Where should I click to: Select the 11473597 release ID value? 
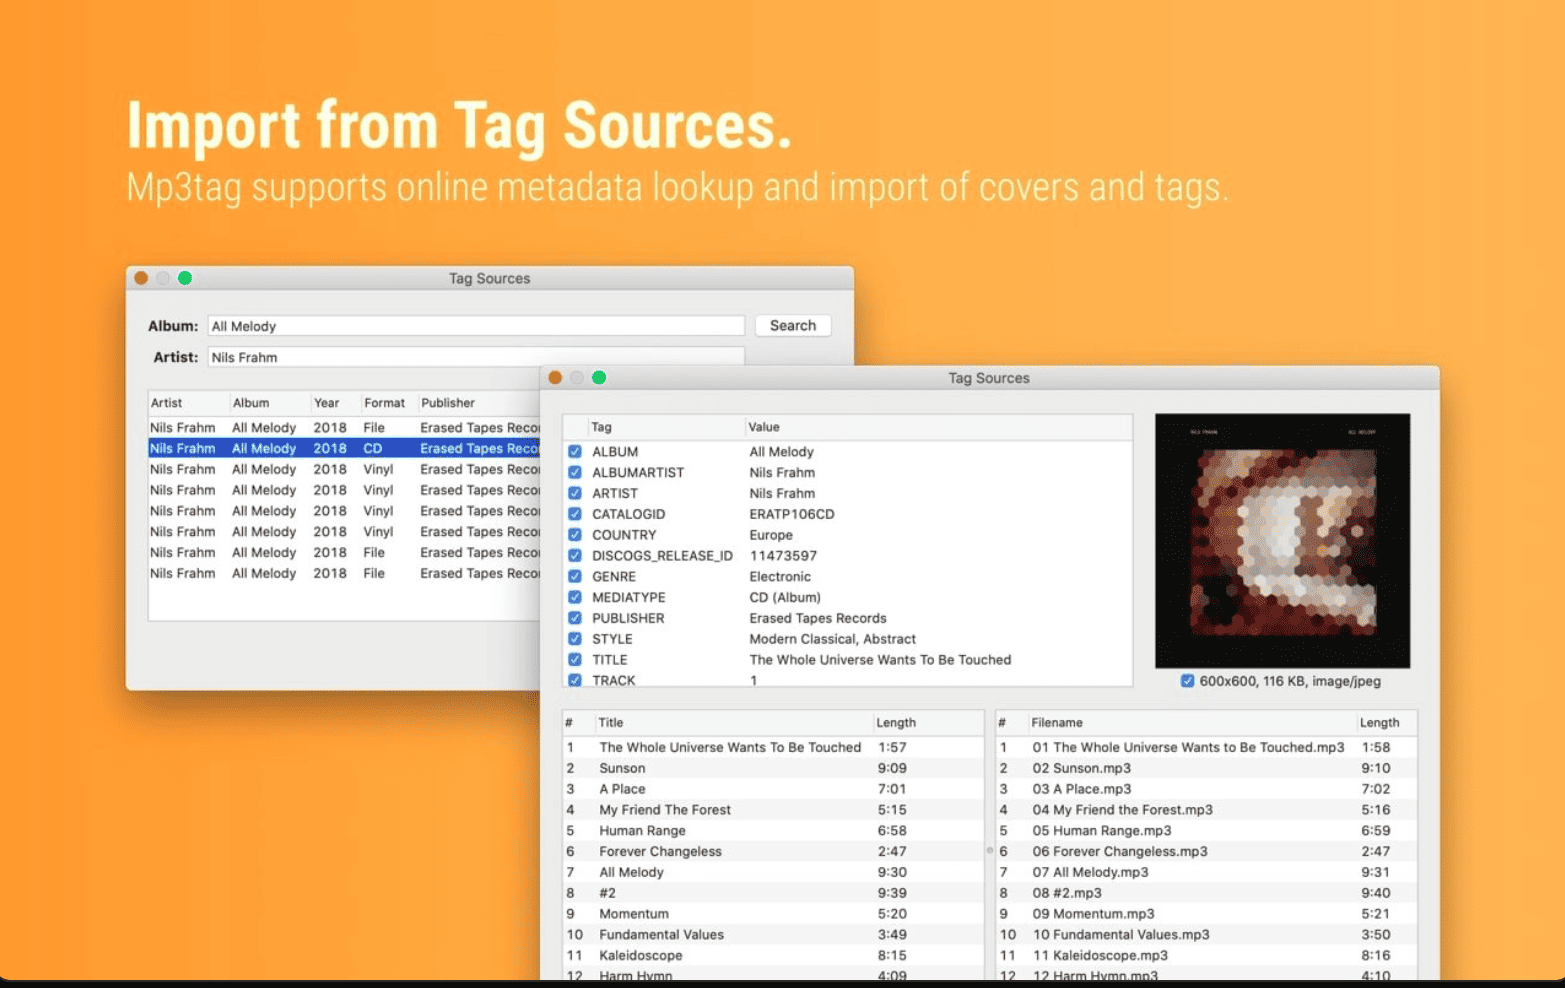pos(783,556)
